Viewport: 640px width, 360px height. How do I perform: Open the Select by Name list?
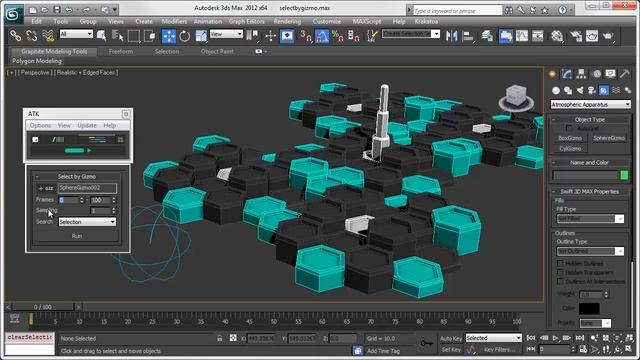[x=118, y=36]
